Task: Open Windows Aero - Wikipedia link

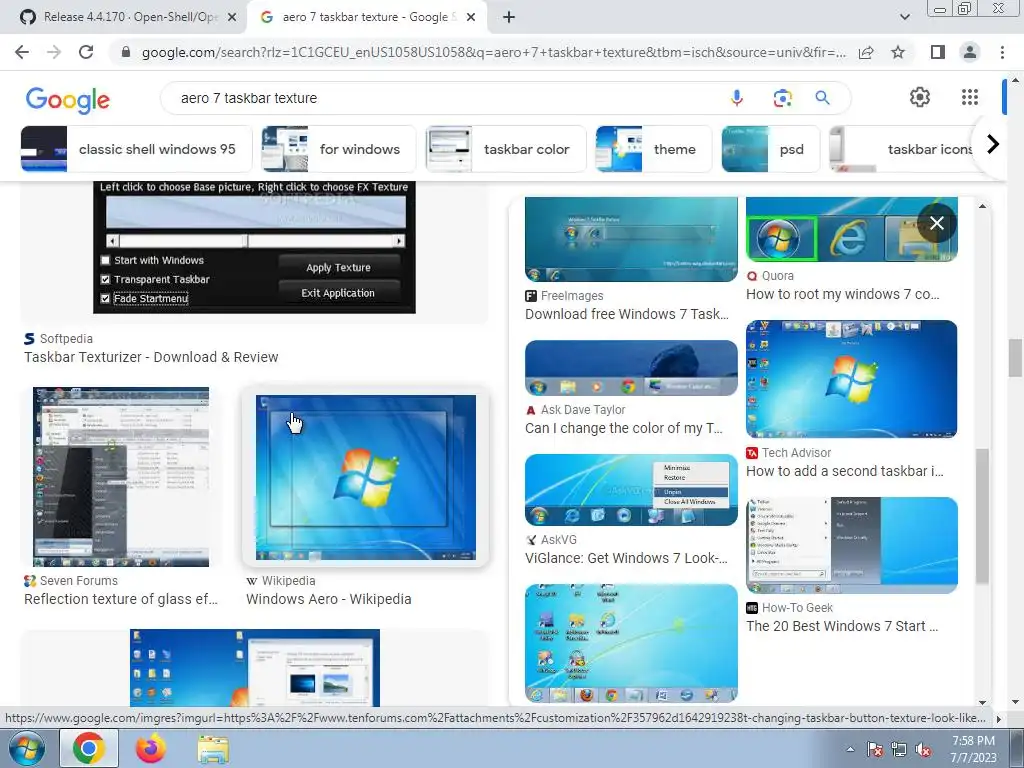Action: coord(328,599)
